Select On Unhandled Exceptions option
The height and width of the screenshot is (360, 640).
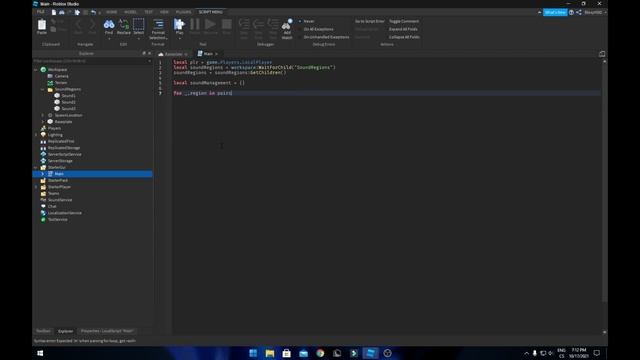(x=323, y=37)
